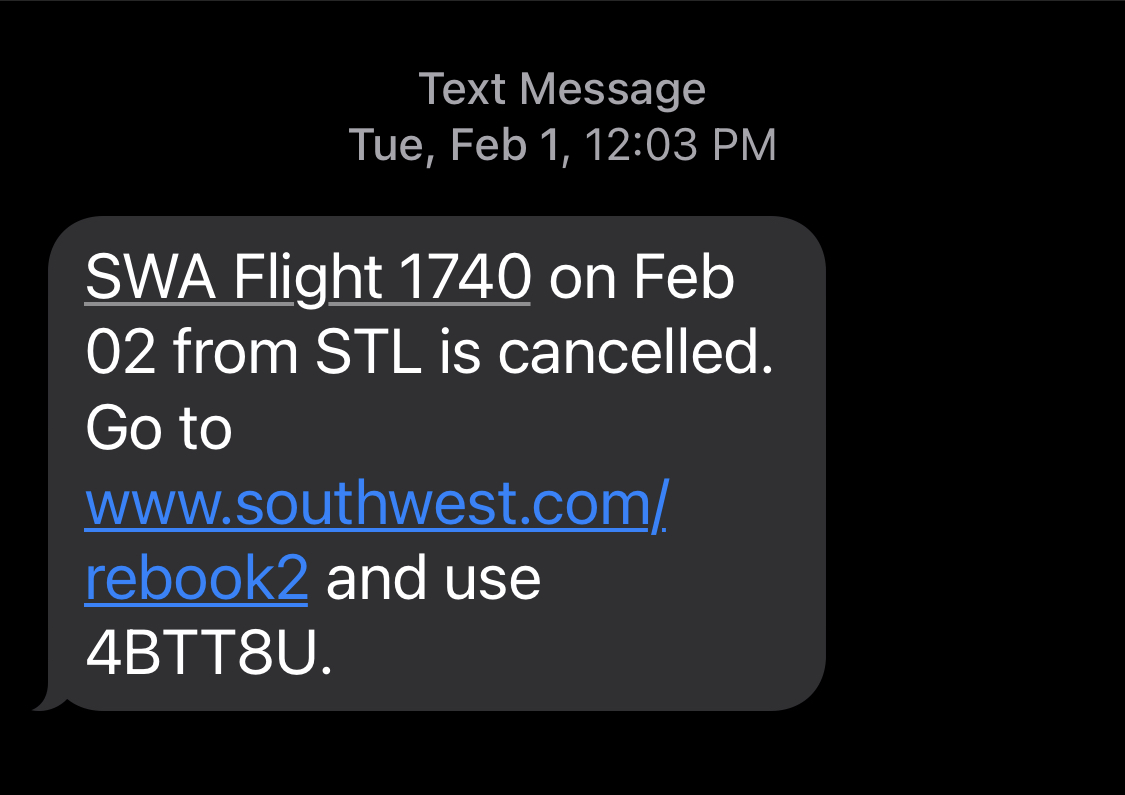Click the Tue, Feb 1 date stamp

[x=459, y=146]
